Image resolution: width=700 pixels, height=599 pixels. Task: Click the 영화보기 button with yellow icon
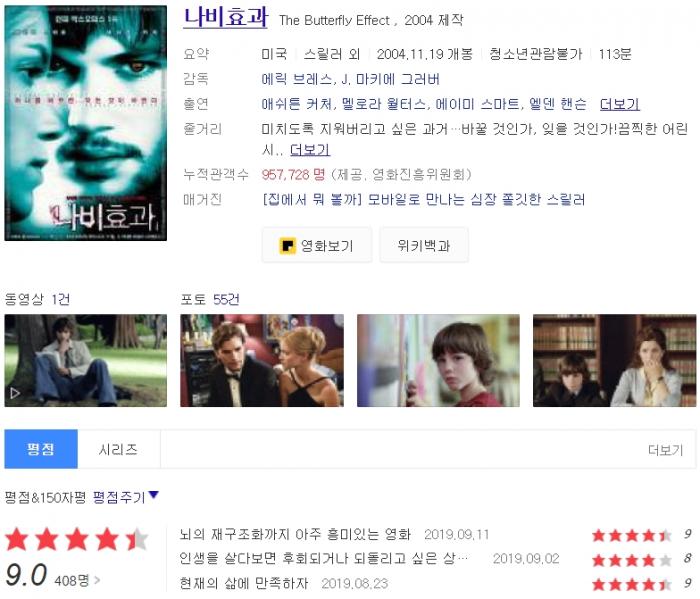317,245
